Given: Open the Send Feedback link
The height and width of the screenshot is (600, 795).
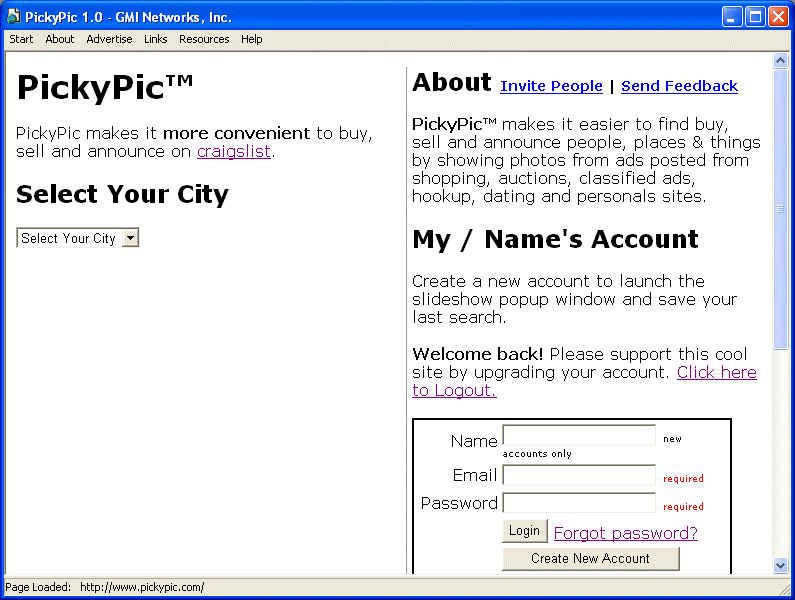Looking at the screenshot, I should 679,86.
